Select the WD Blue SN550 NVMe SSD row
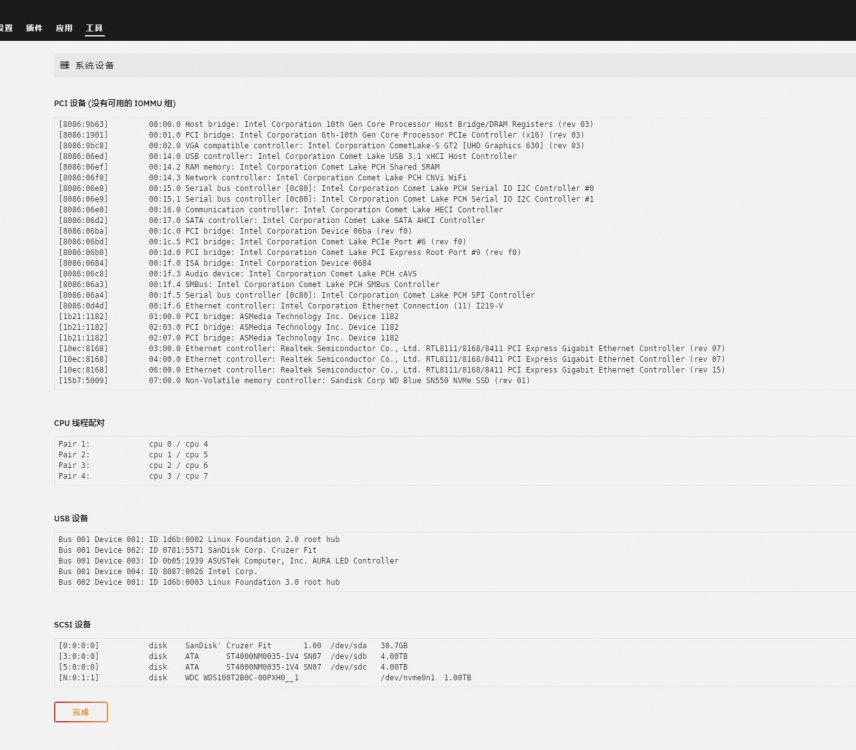856x750 pixels. point(294,380)
